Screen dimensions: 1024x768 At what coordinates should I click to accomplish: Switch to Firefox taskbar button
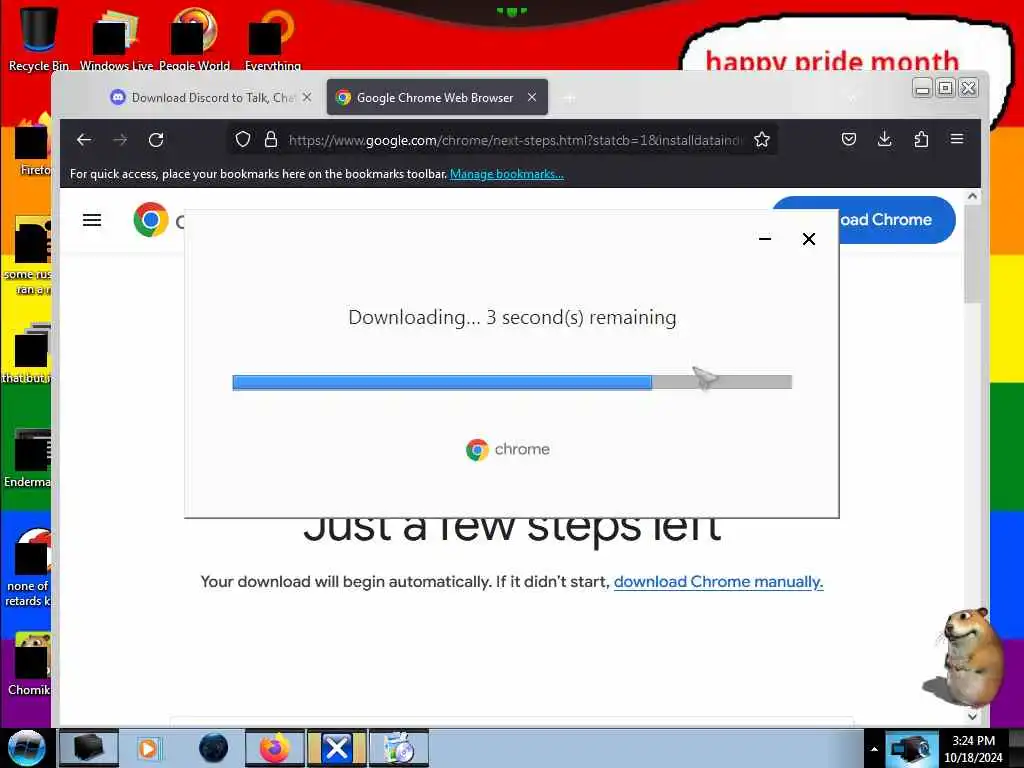[275, 748]
